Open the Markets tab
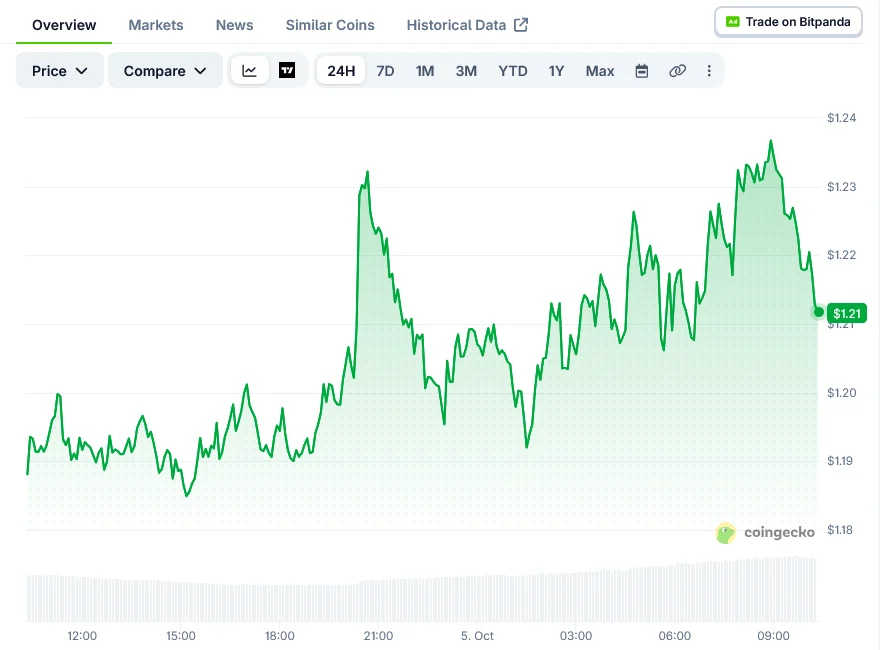Image resolution: width=880 pixels, height=650 pixels. coord(156,25)
